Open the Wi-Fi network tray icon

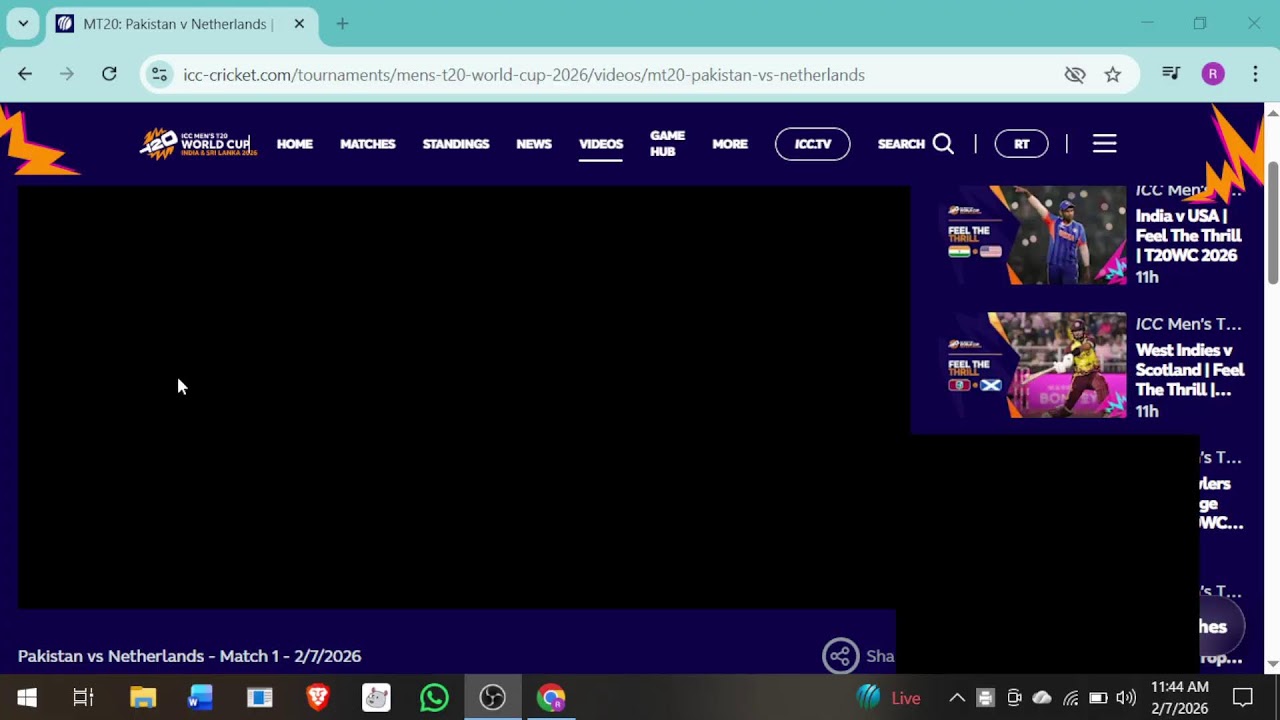(1070, 698)
